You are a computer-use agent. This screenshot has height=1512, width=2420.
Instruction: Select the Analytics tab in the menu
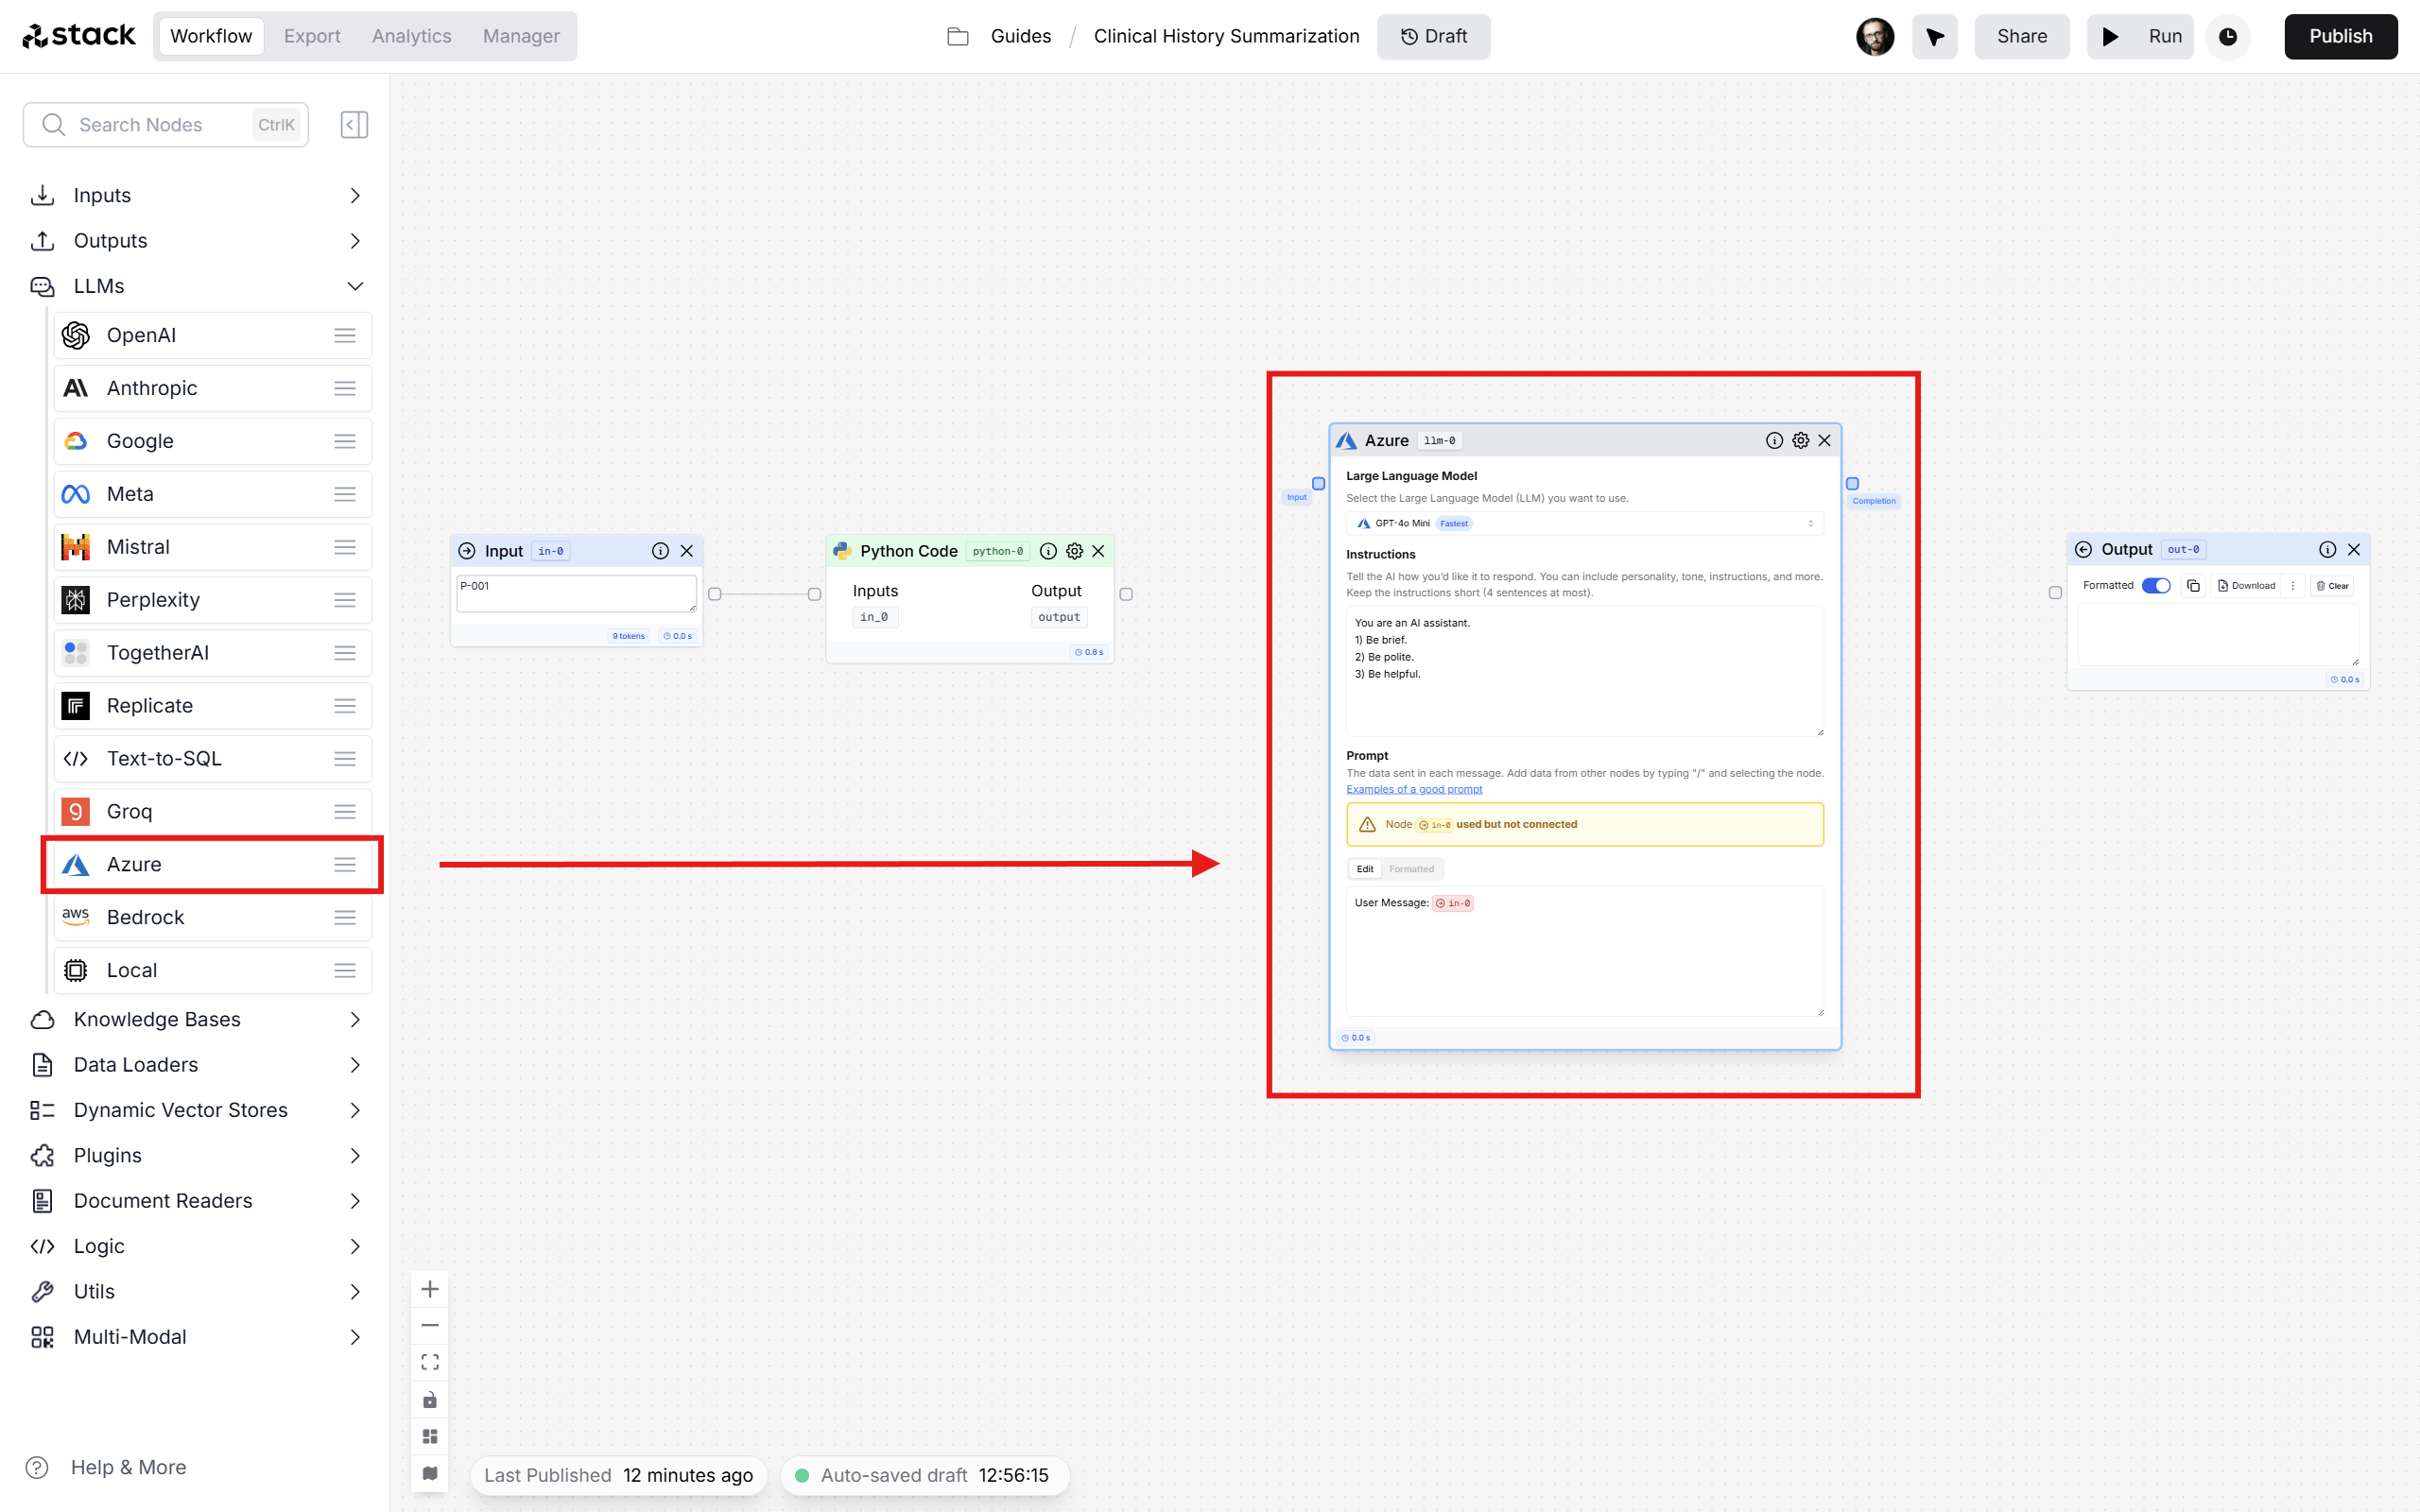click(x=411, y=35)
